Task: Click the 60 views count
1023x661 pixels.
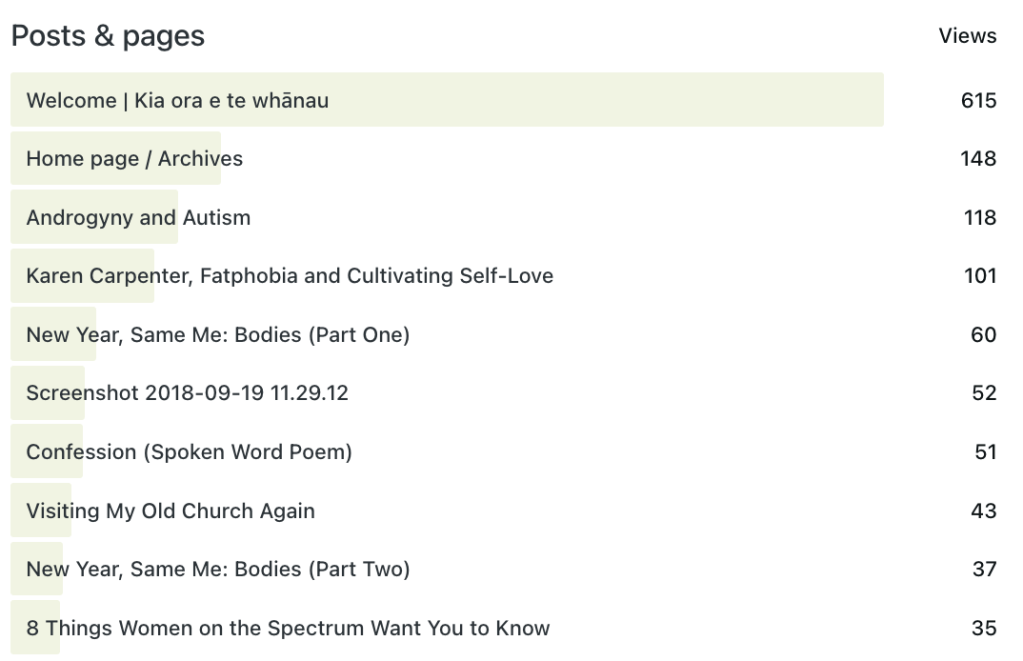Action: (983, 335)
